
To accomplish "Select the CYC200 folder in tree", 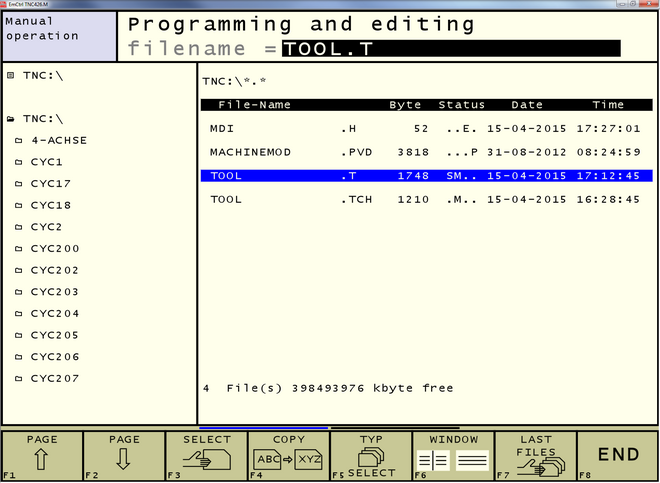I will [54, 248].
